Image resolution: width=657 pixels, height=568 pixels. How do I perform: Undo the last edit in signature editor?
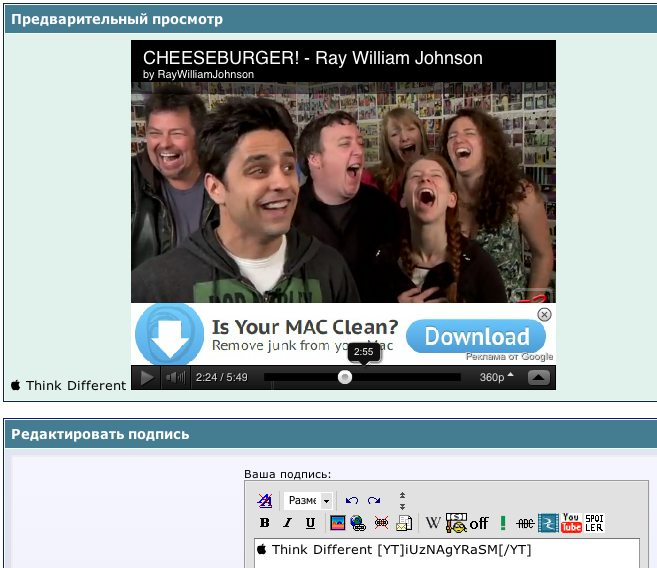[352, 500]
